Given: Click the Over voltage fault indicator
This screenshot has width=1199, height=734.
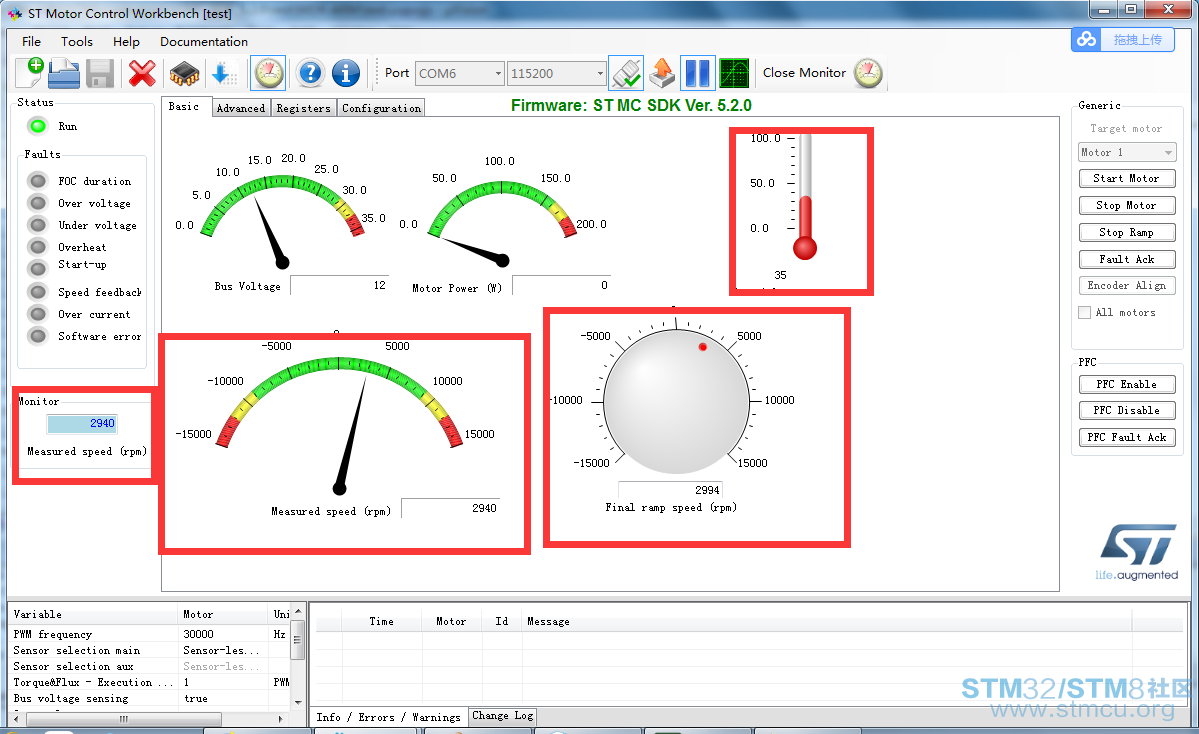Looking at the screenshot, I should coord(37,203).
